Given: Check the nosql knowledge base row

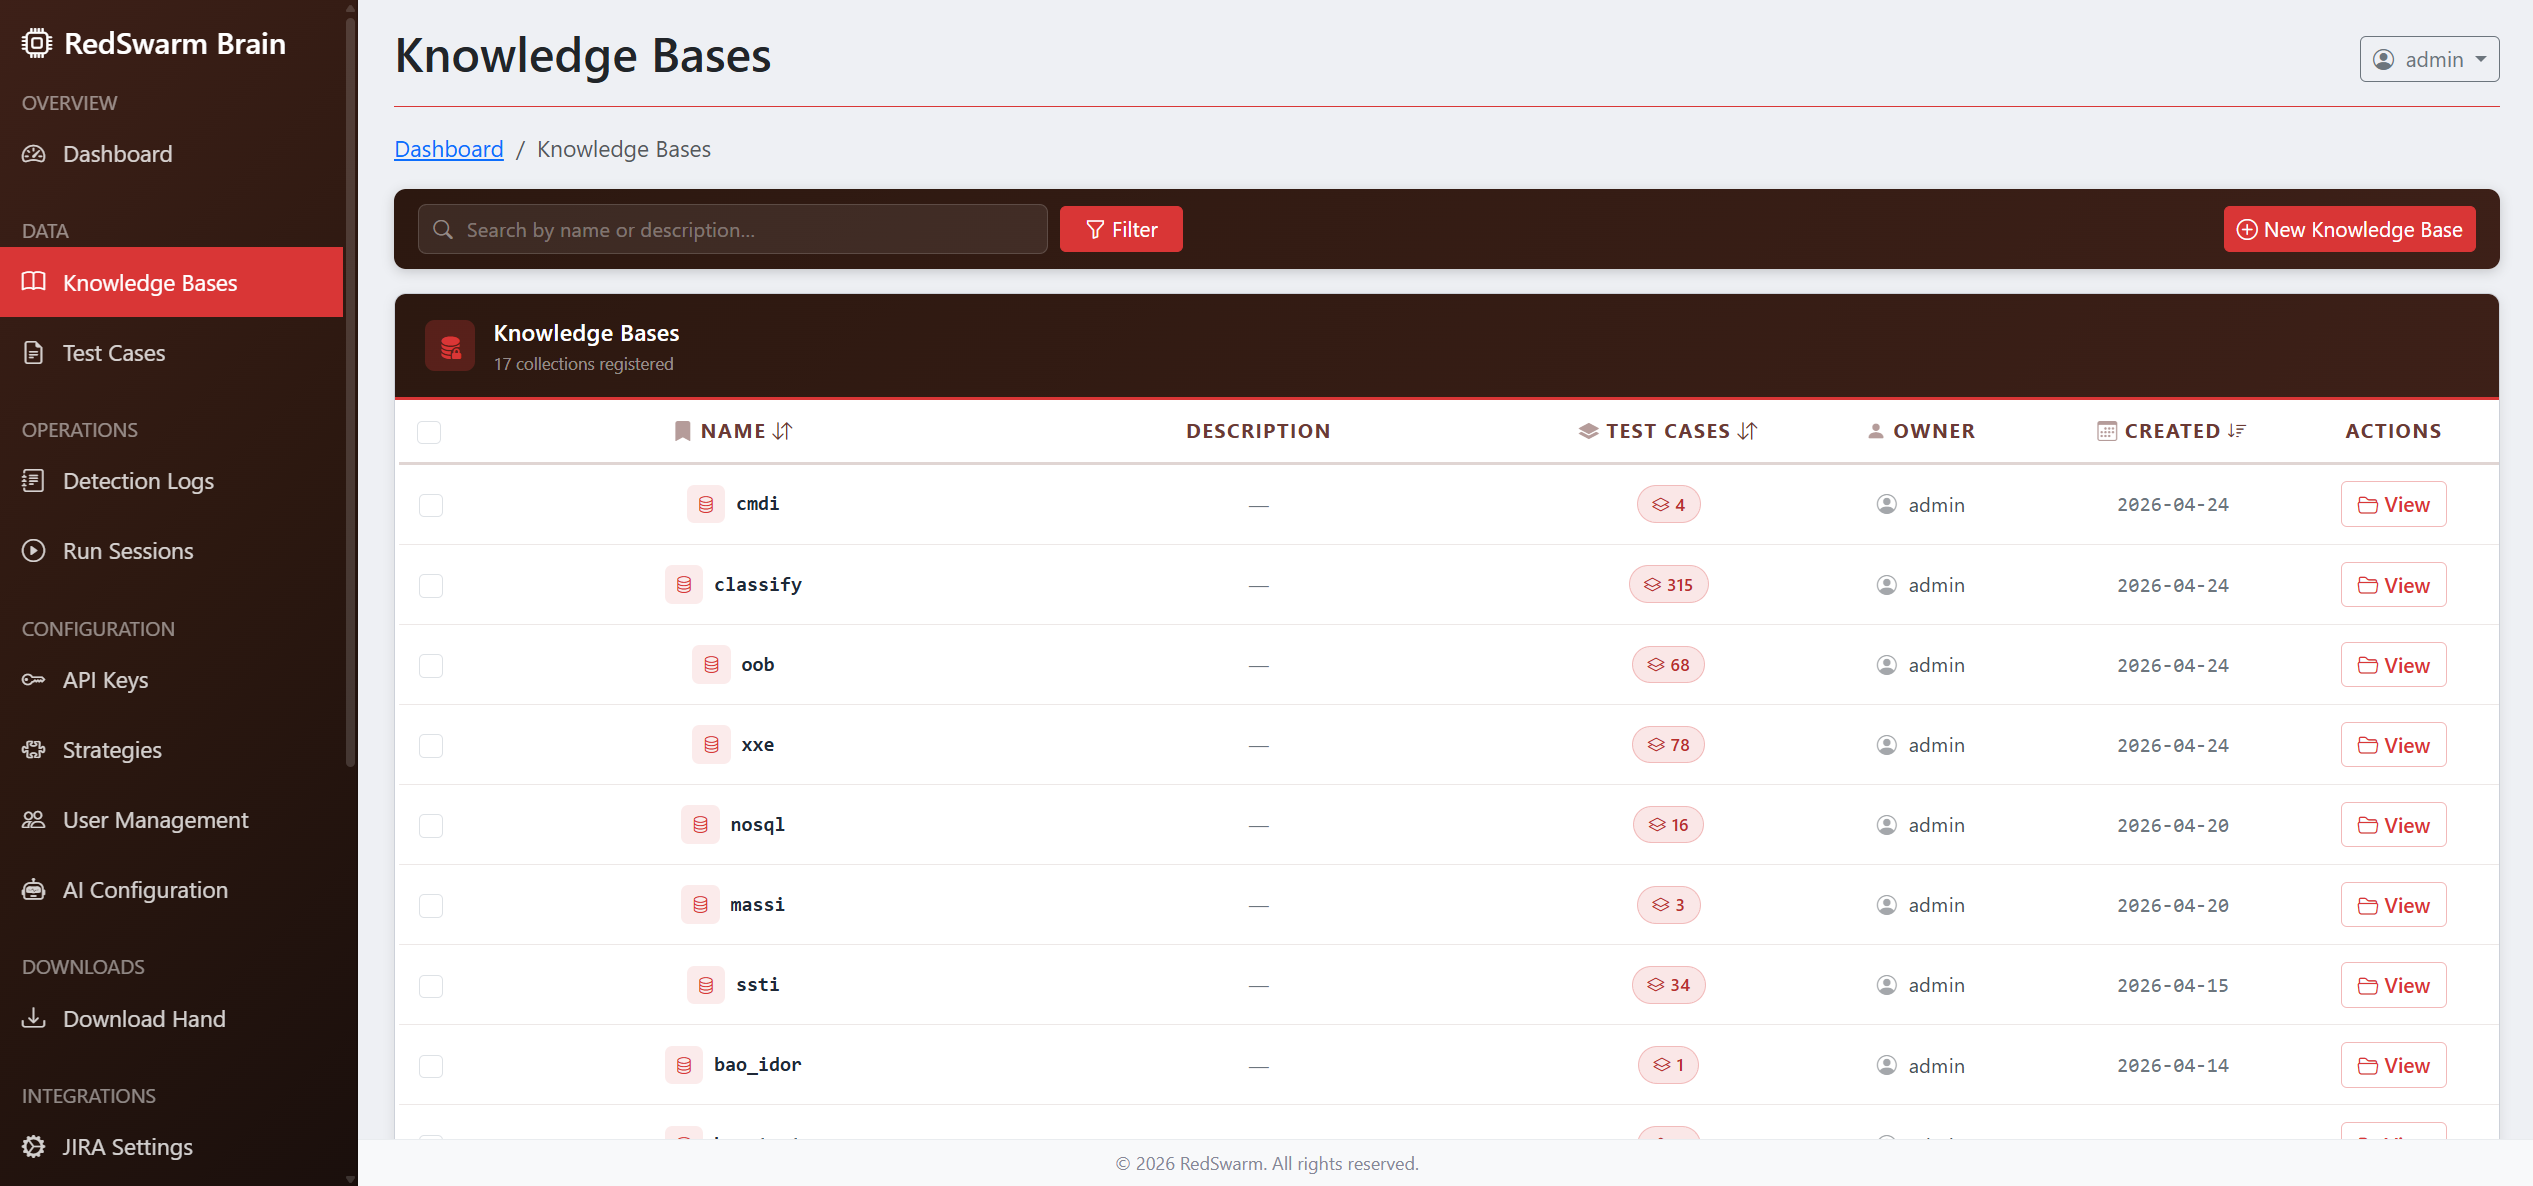Looking at the screenshot, I should click(431, 825).
